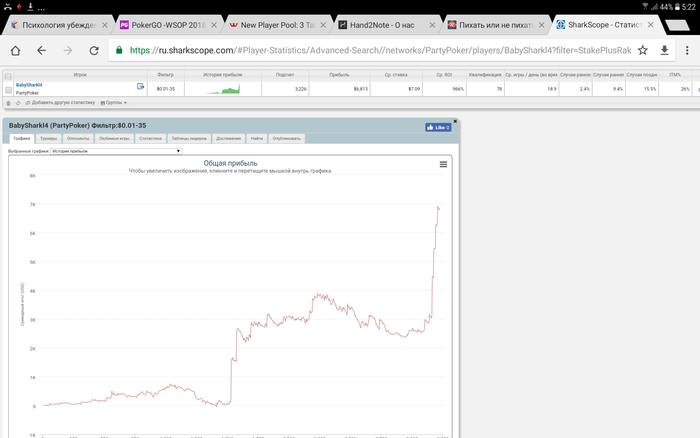The image size is (700, 438).
Task: Toggle the select-all checkbox in table header
Action: (x=8, y=76)
